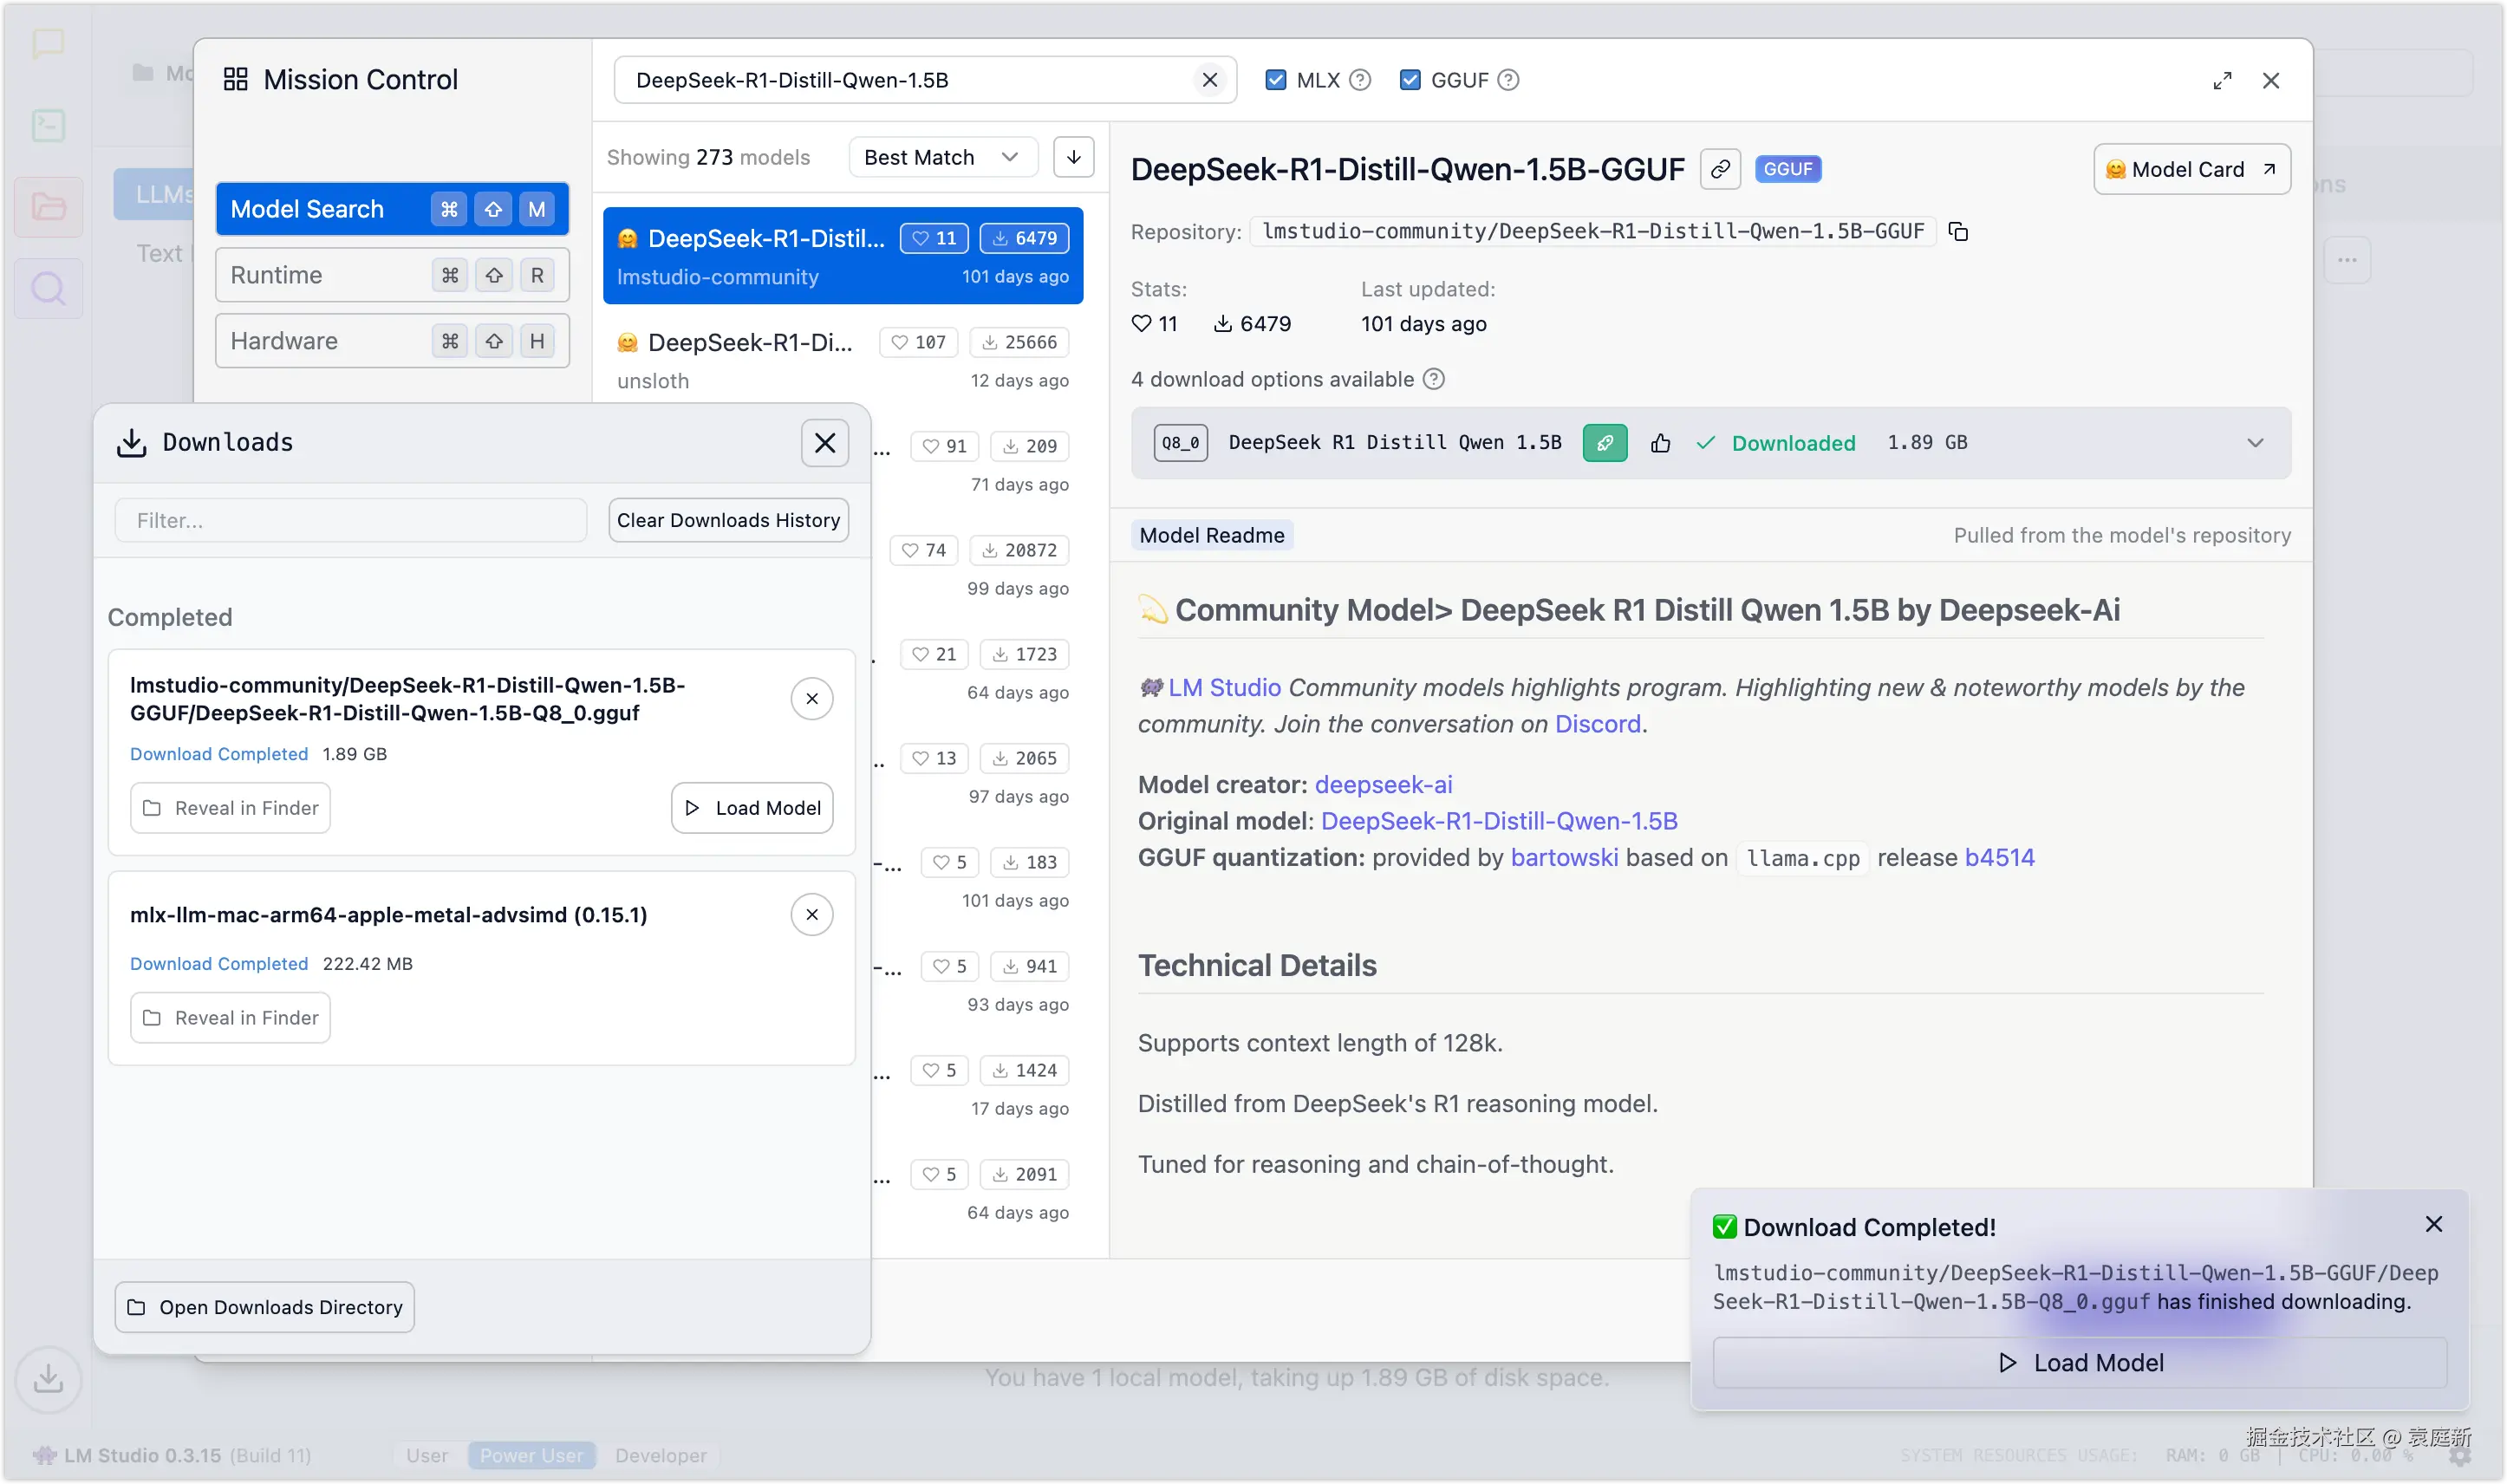Dismiss Download Completed notification
Screen dimensions: 2507x1484
coord(2433,1225)
